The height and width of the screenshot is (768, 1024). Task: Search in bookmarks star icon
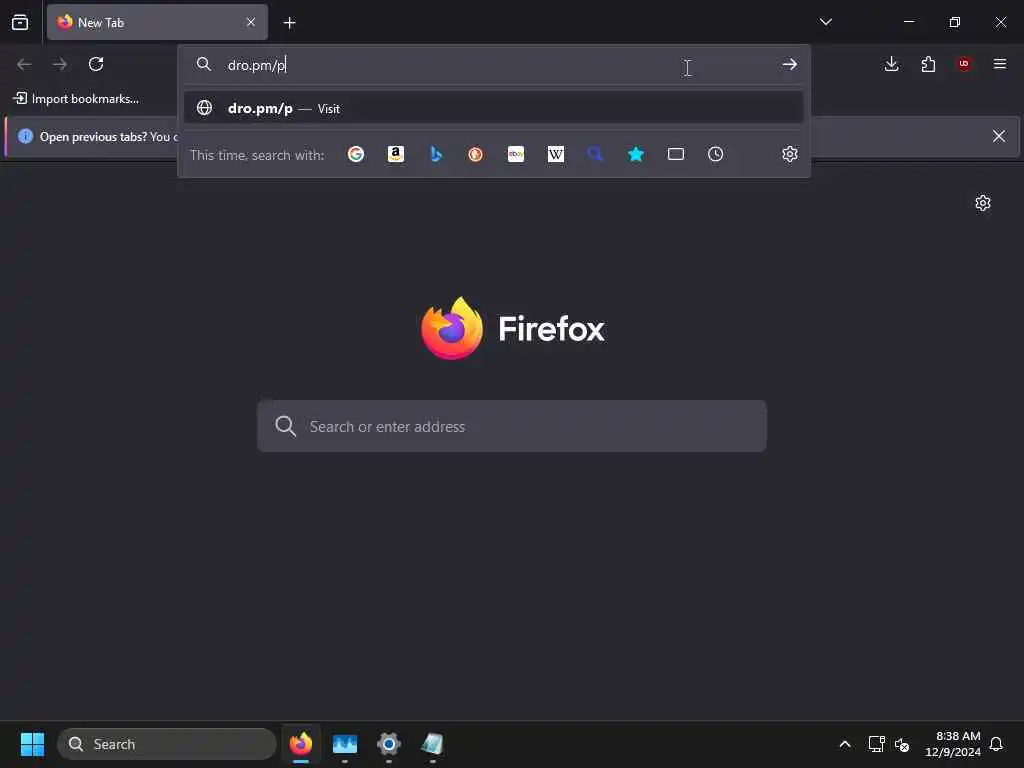click(x=635, y=154)
